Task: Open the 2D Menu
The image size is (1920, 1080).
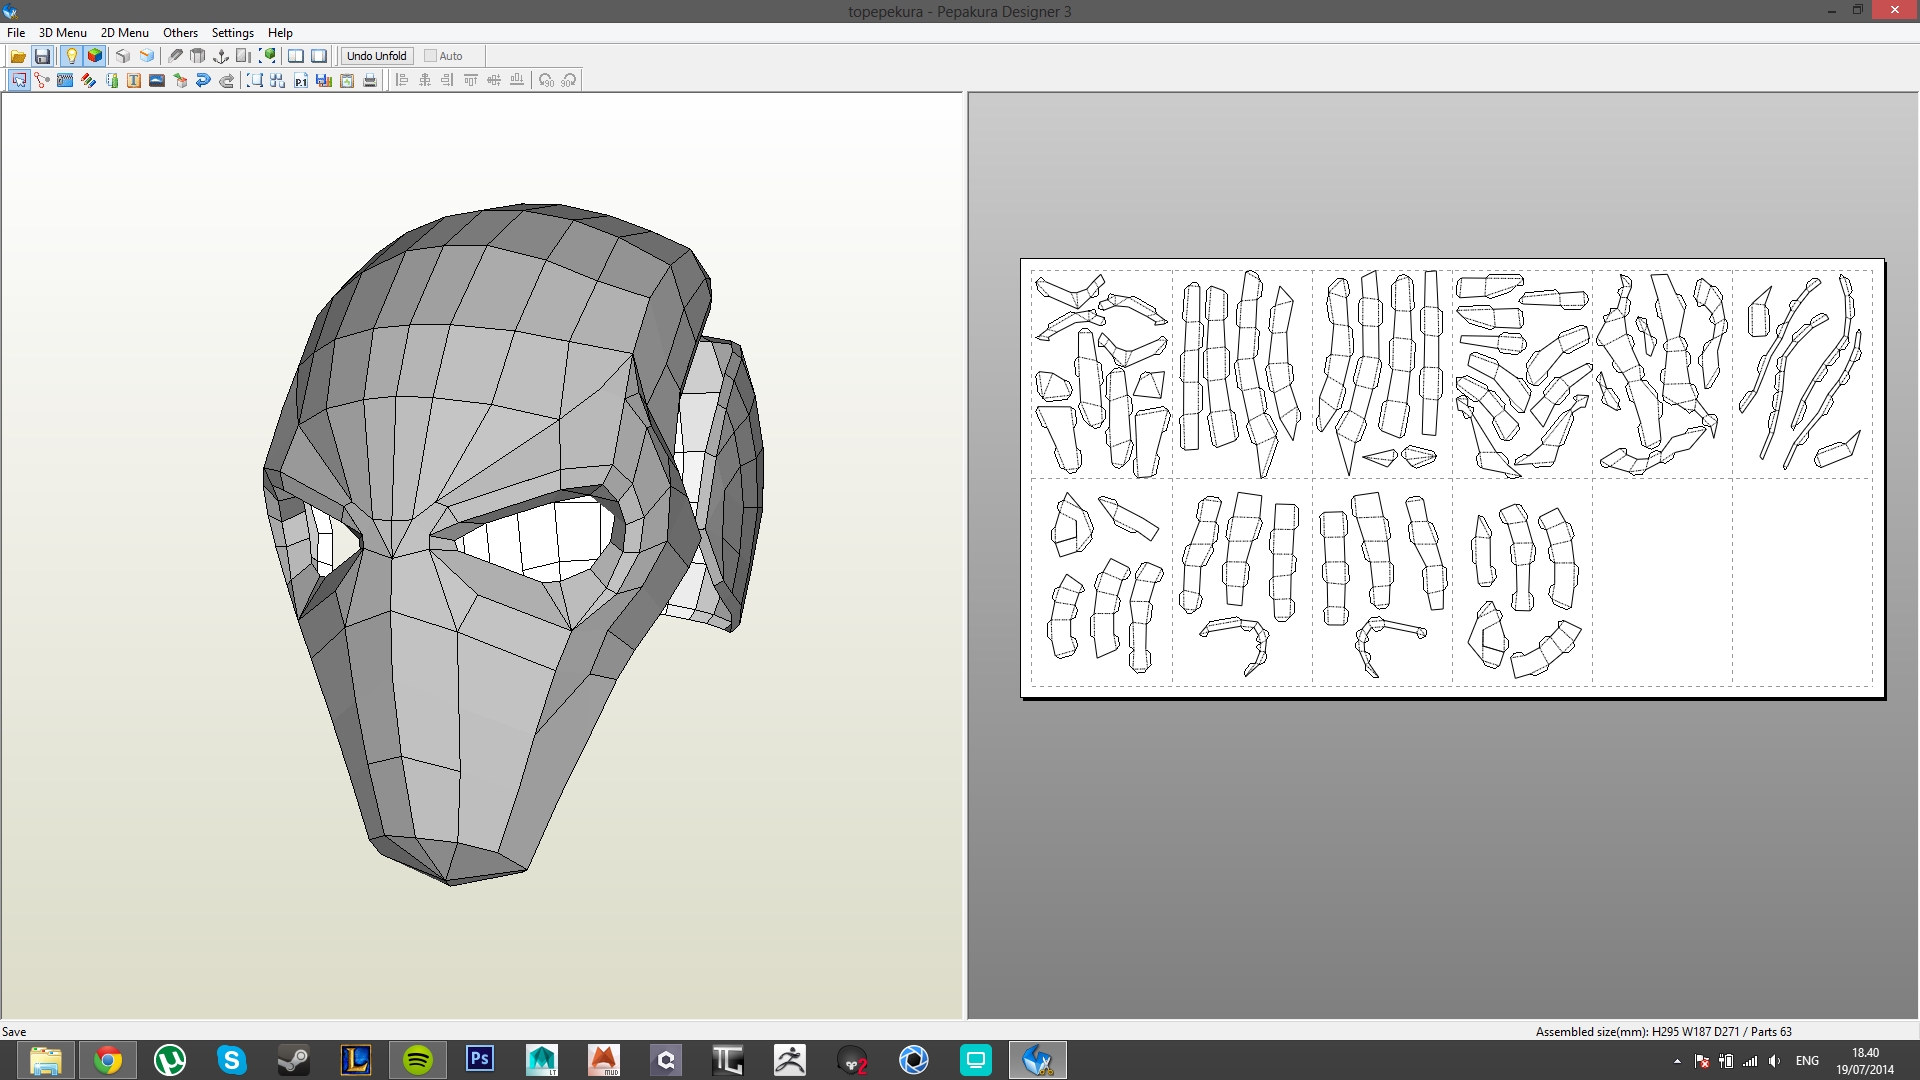Action: coord(125,32)
